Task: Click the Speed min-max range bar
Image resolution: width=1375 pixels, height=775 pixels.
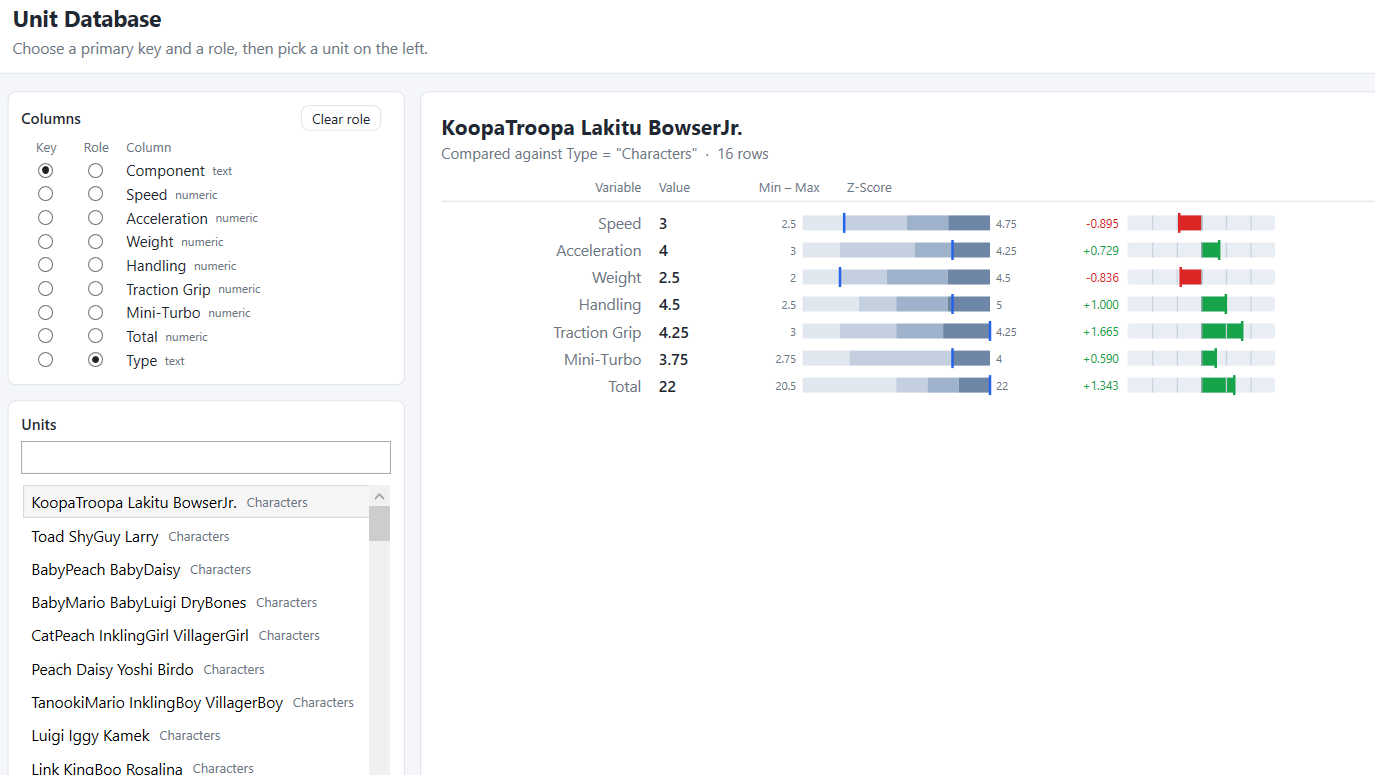Action: tap(896, 223)
